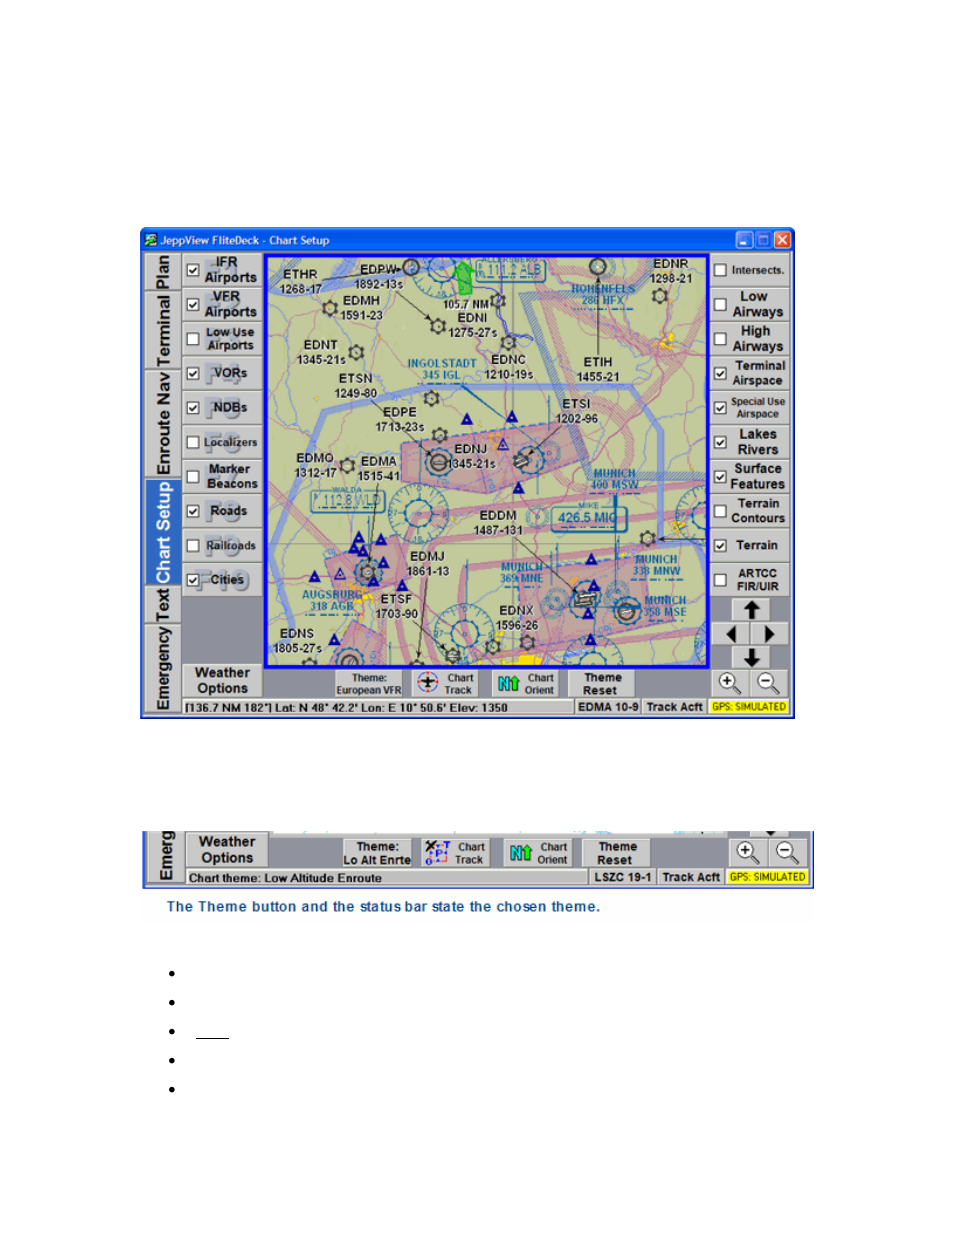Enable ARTCC FIR/UIR checkbox
The image size is (954, 1235).
click(720, 580)
